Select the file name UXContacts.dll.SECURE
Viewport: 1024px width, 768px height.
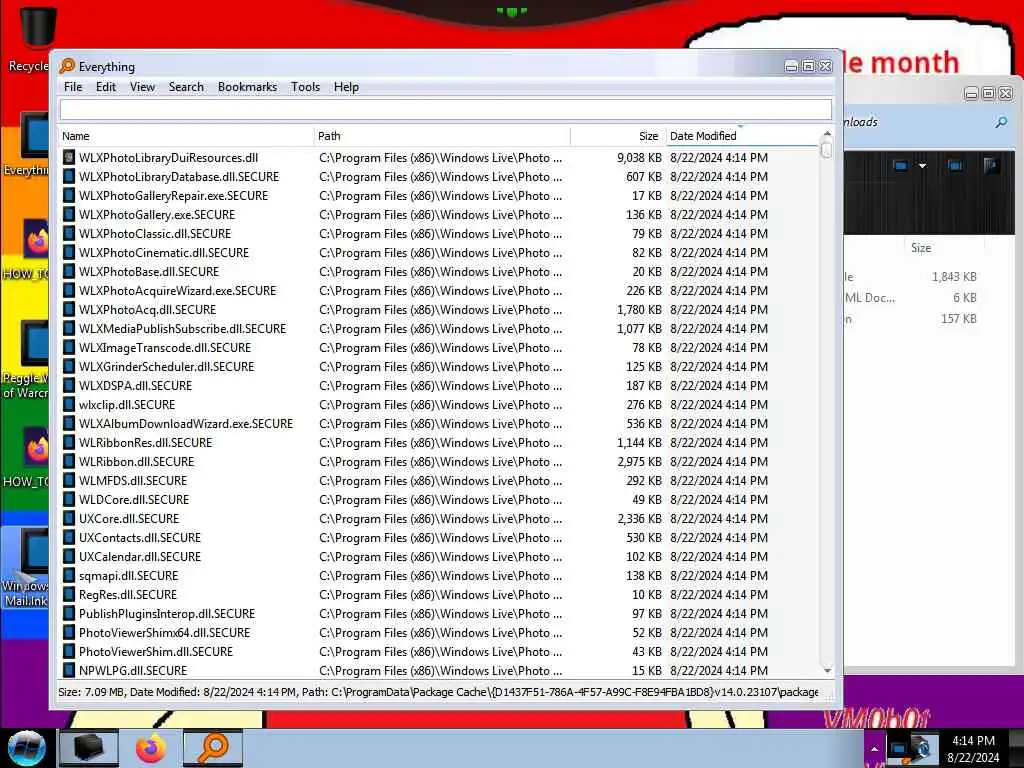point(140,537)
